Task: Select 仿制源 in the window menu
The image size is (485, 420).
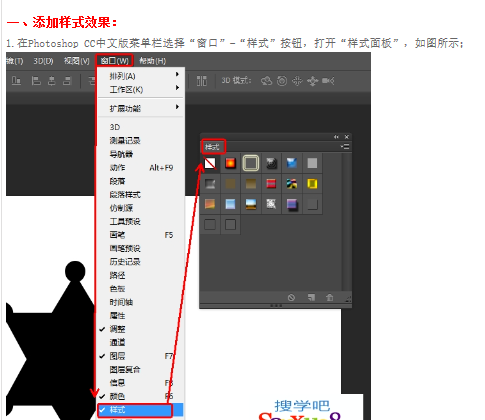Action: click(x=140, y=208)
